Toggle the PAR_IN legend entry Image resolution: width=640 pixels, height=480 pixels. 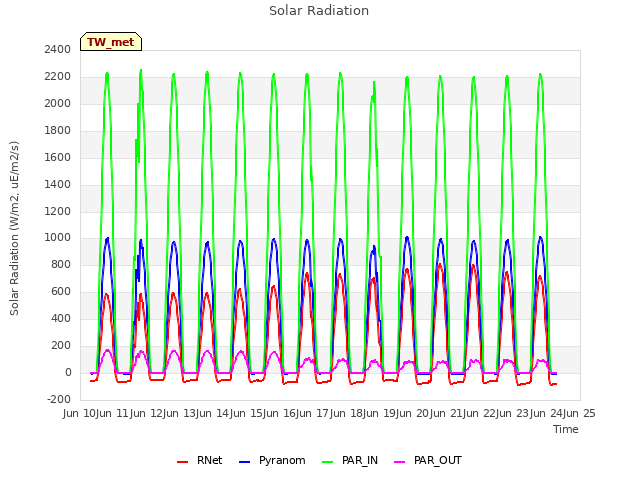(350, 460)
